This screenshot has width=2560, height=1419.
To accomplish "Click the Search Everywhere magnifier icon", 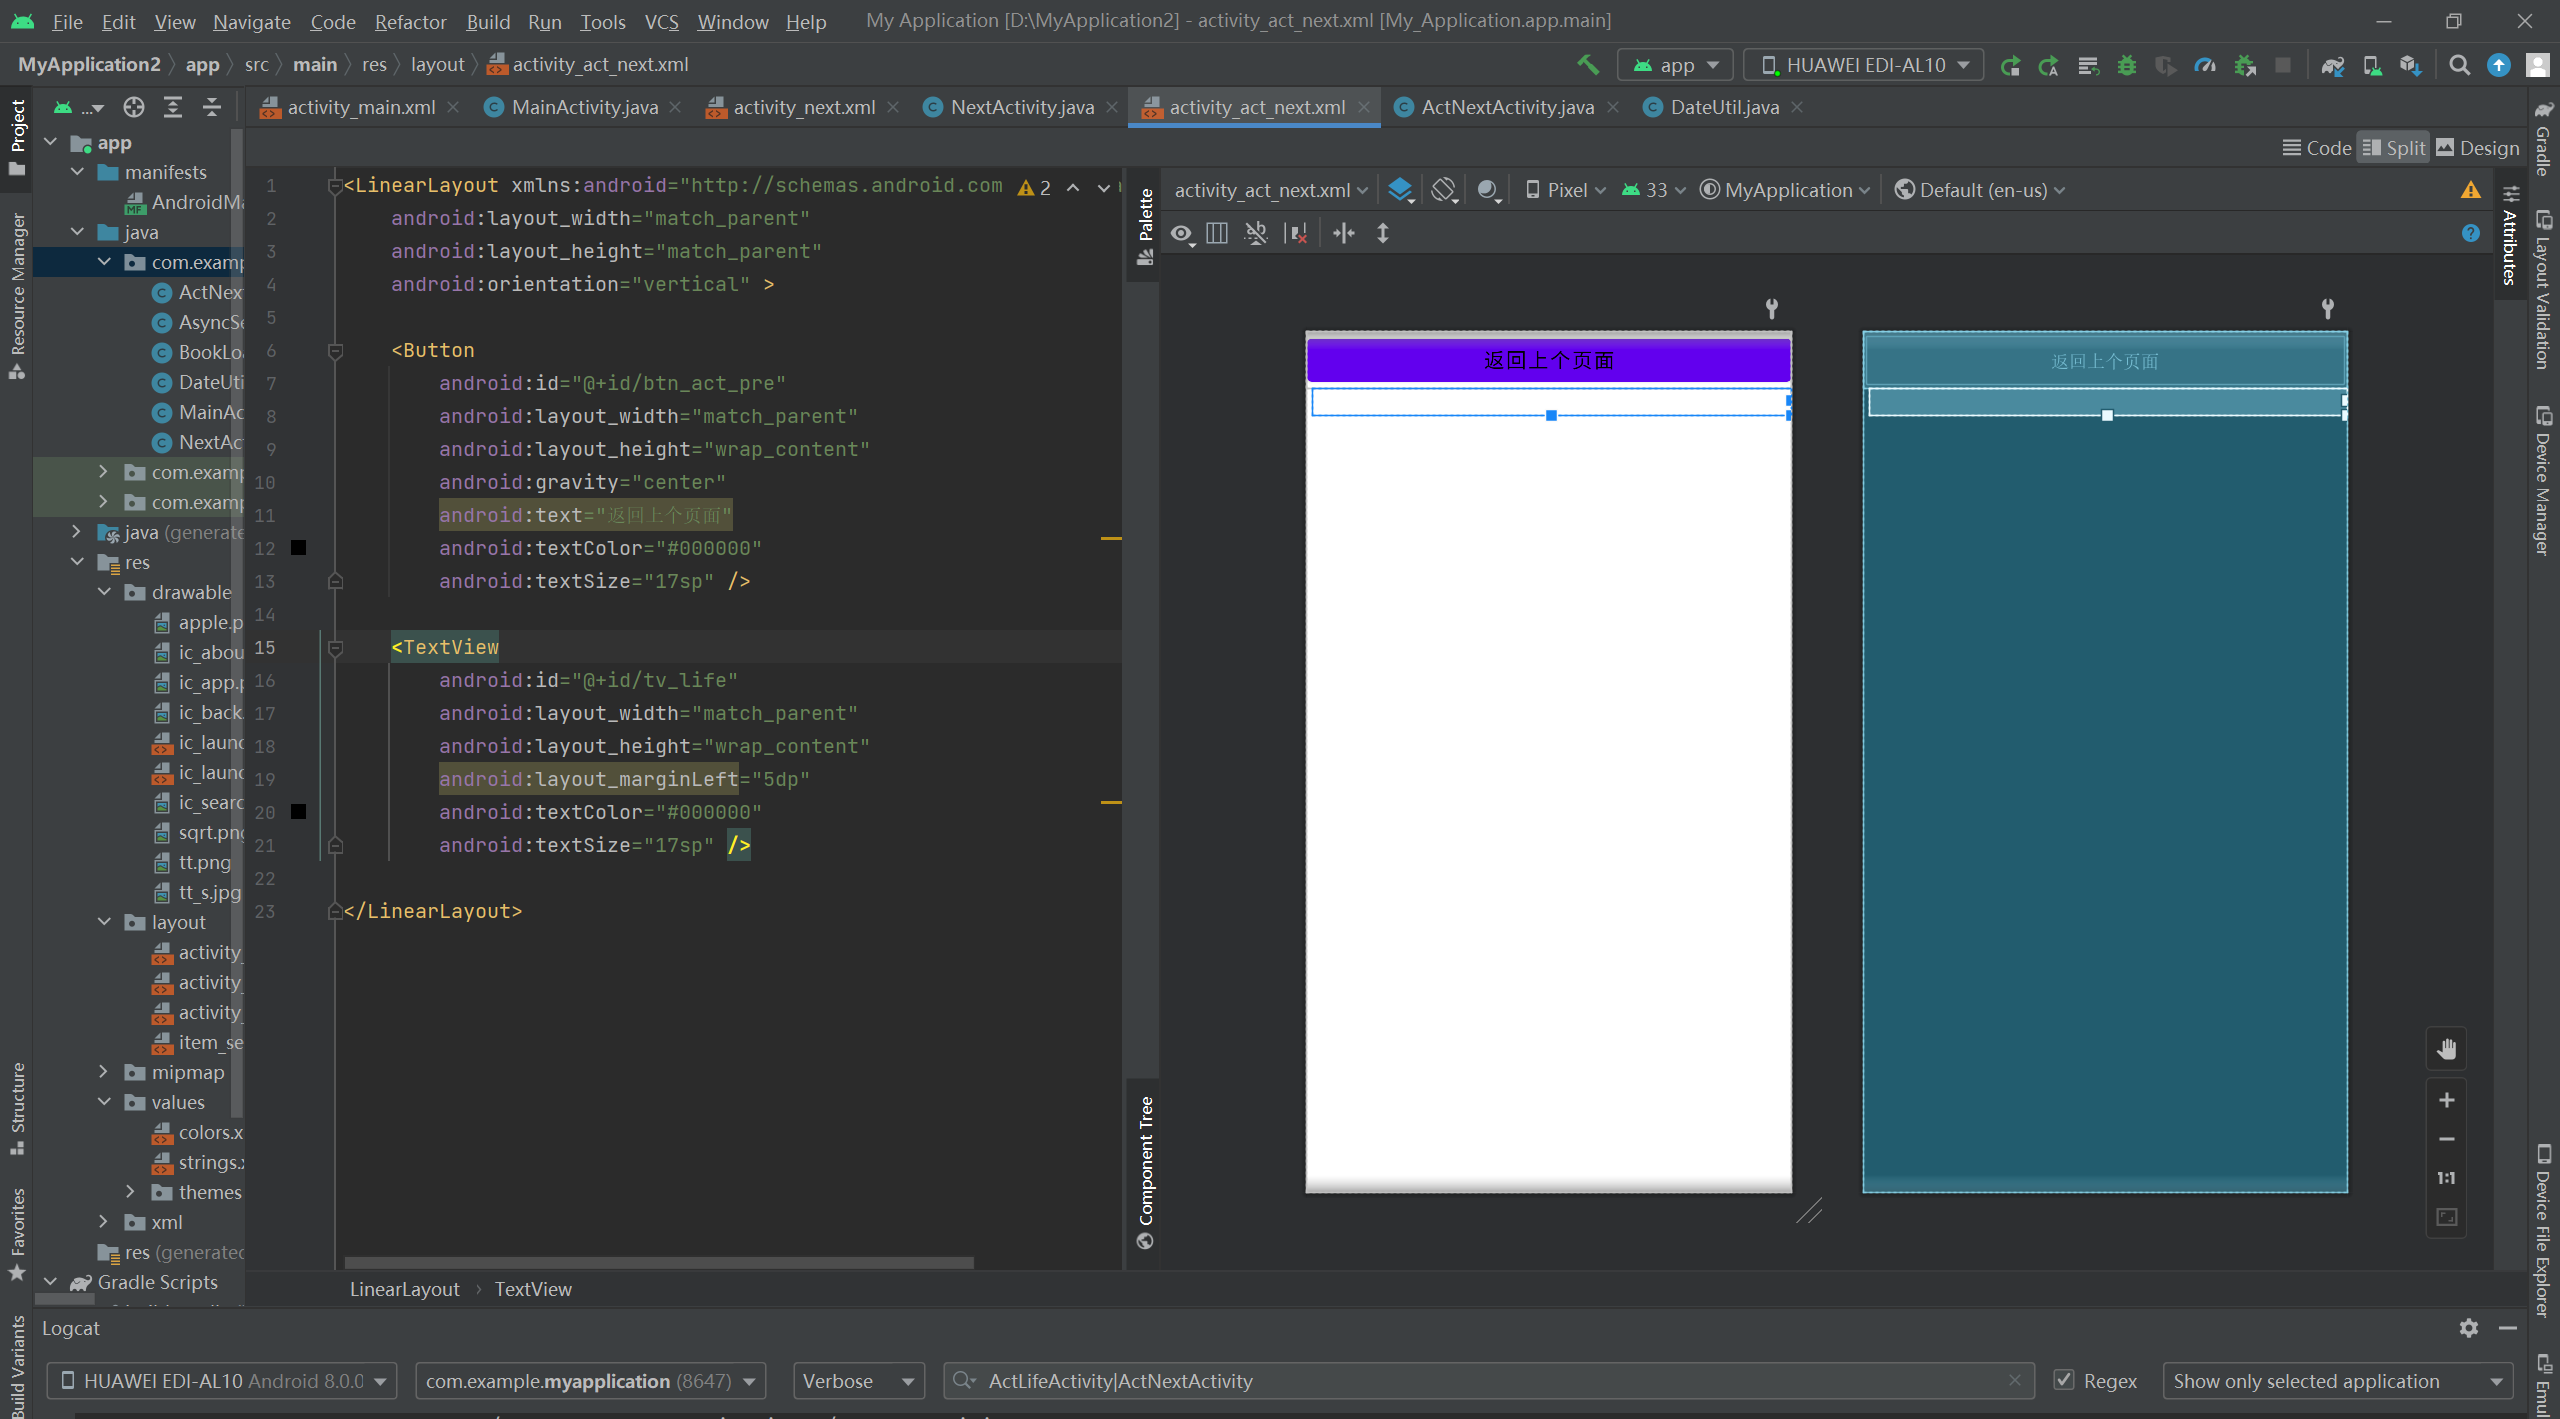I will pyautogui.click(x=2459, y=65).
